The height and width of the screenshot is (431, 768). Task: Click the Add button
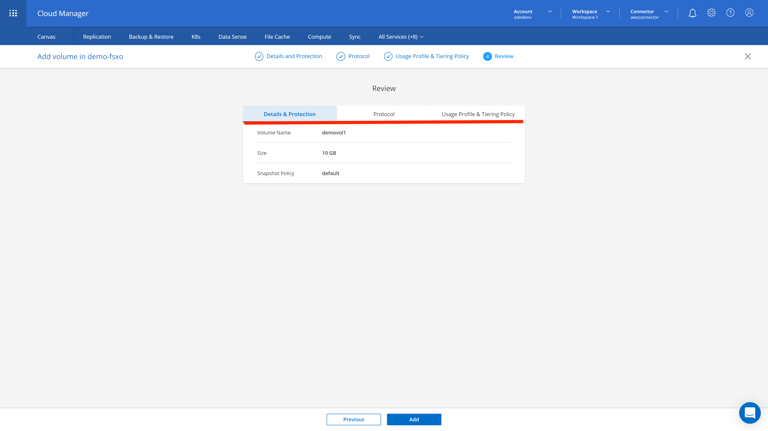coord(414,419)
